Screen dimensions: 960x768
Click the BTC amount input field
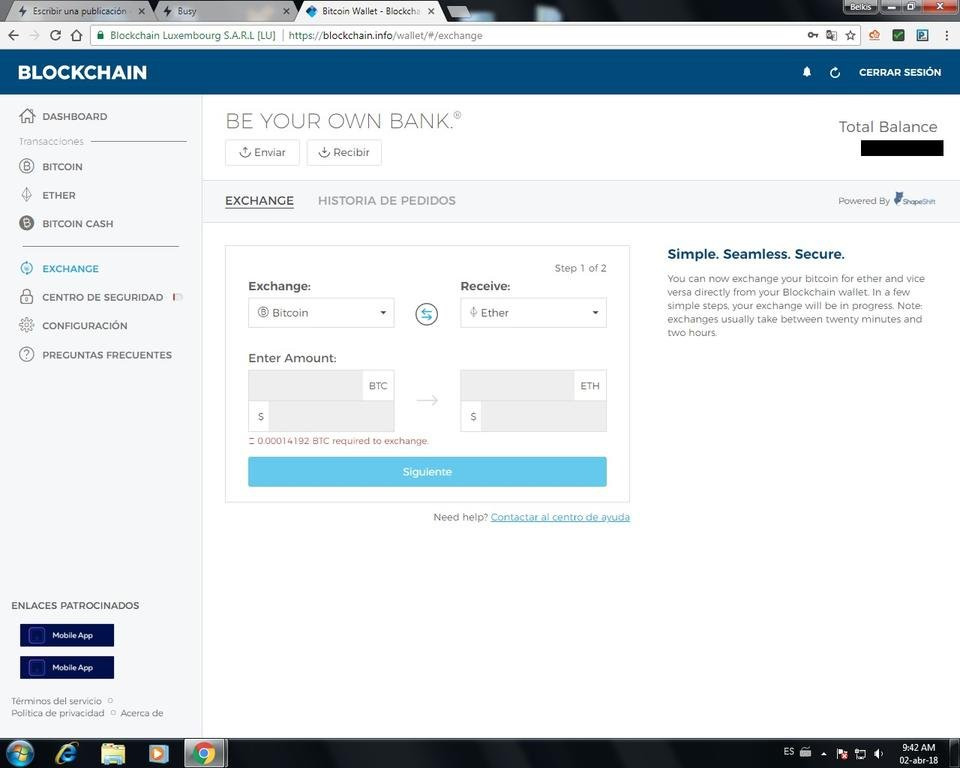coord(306,385)
